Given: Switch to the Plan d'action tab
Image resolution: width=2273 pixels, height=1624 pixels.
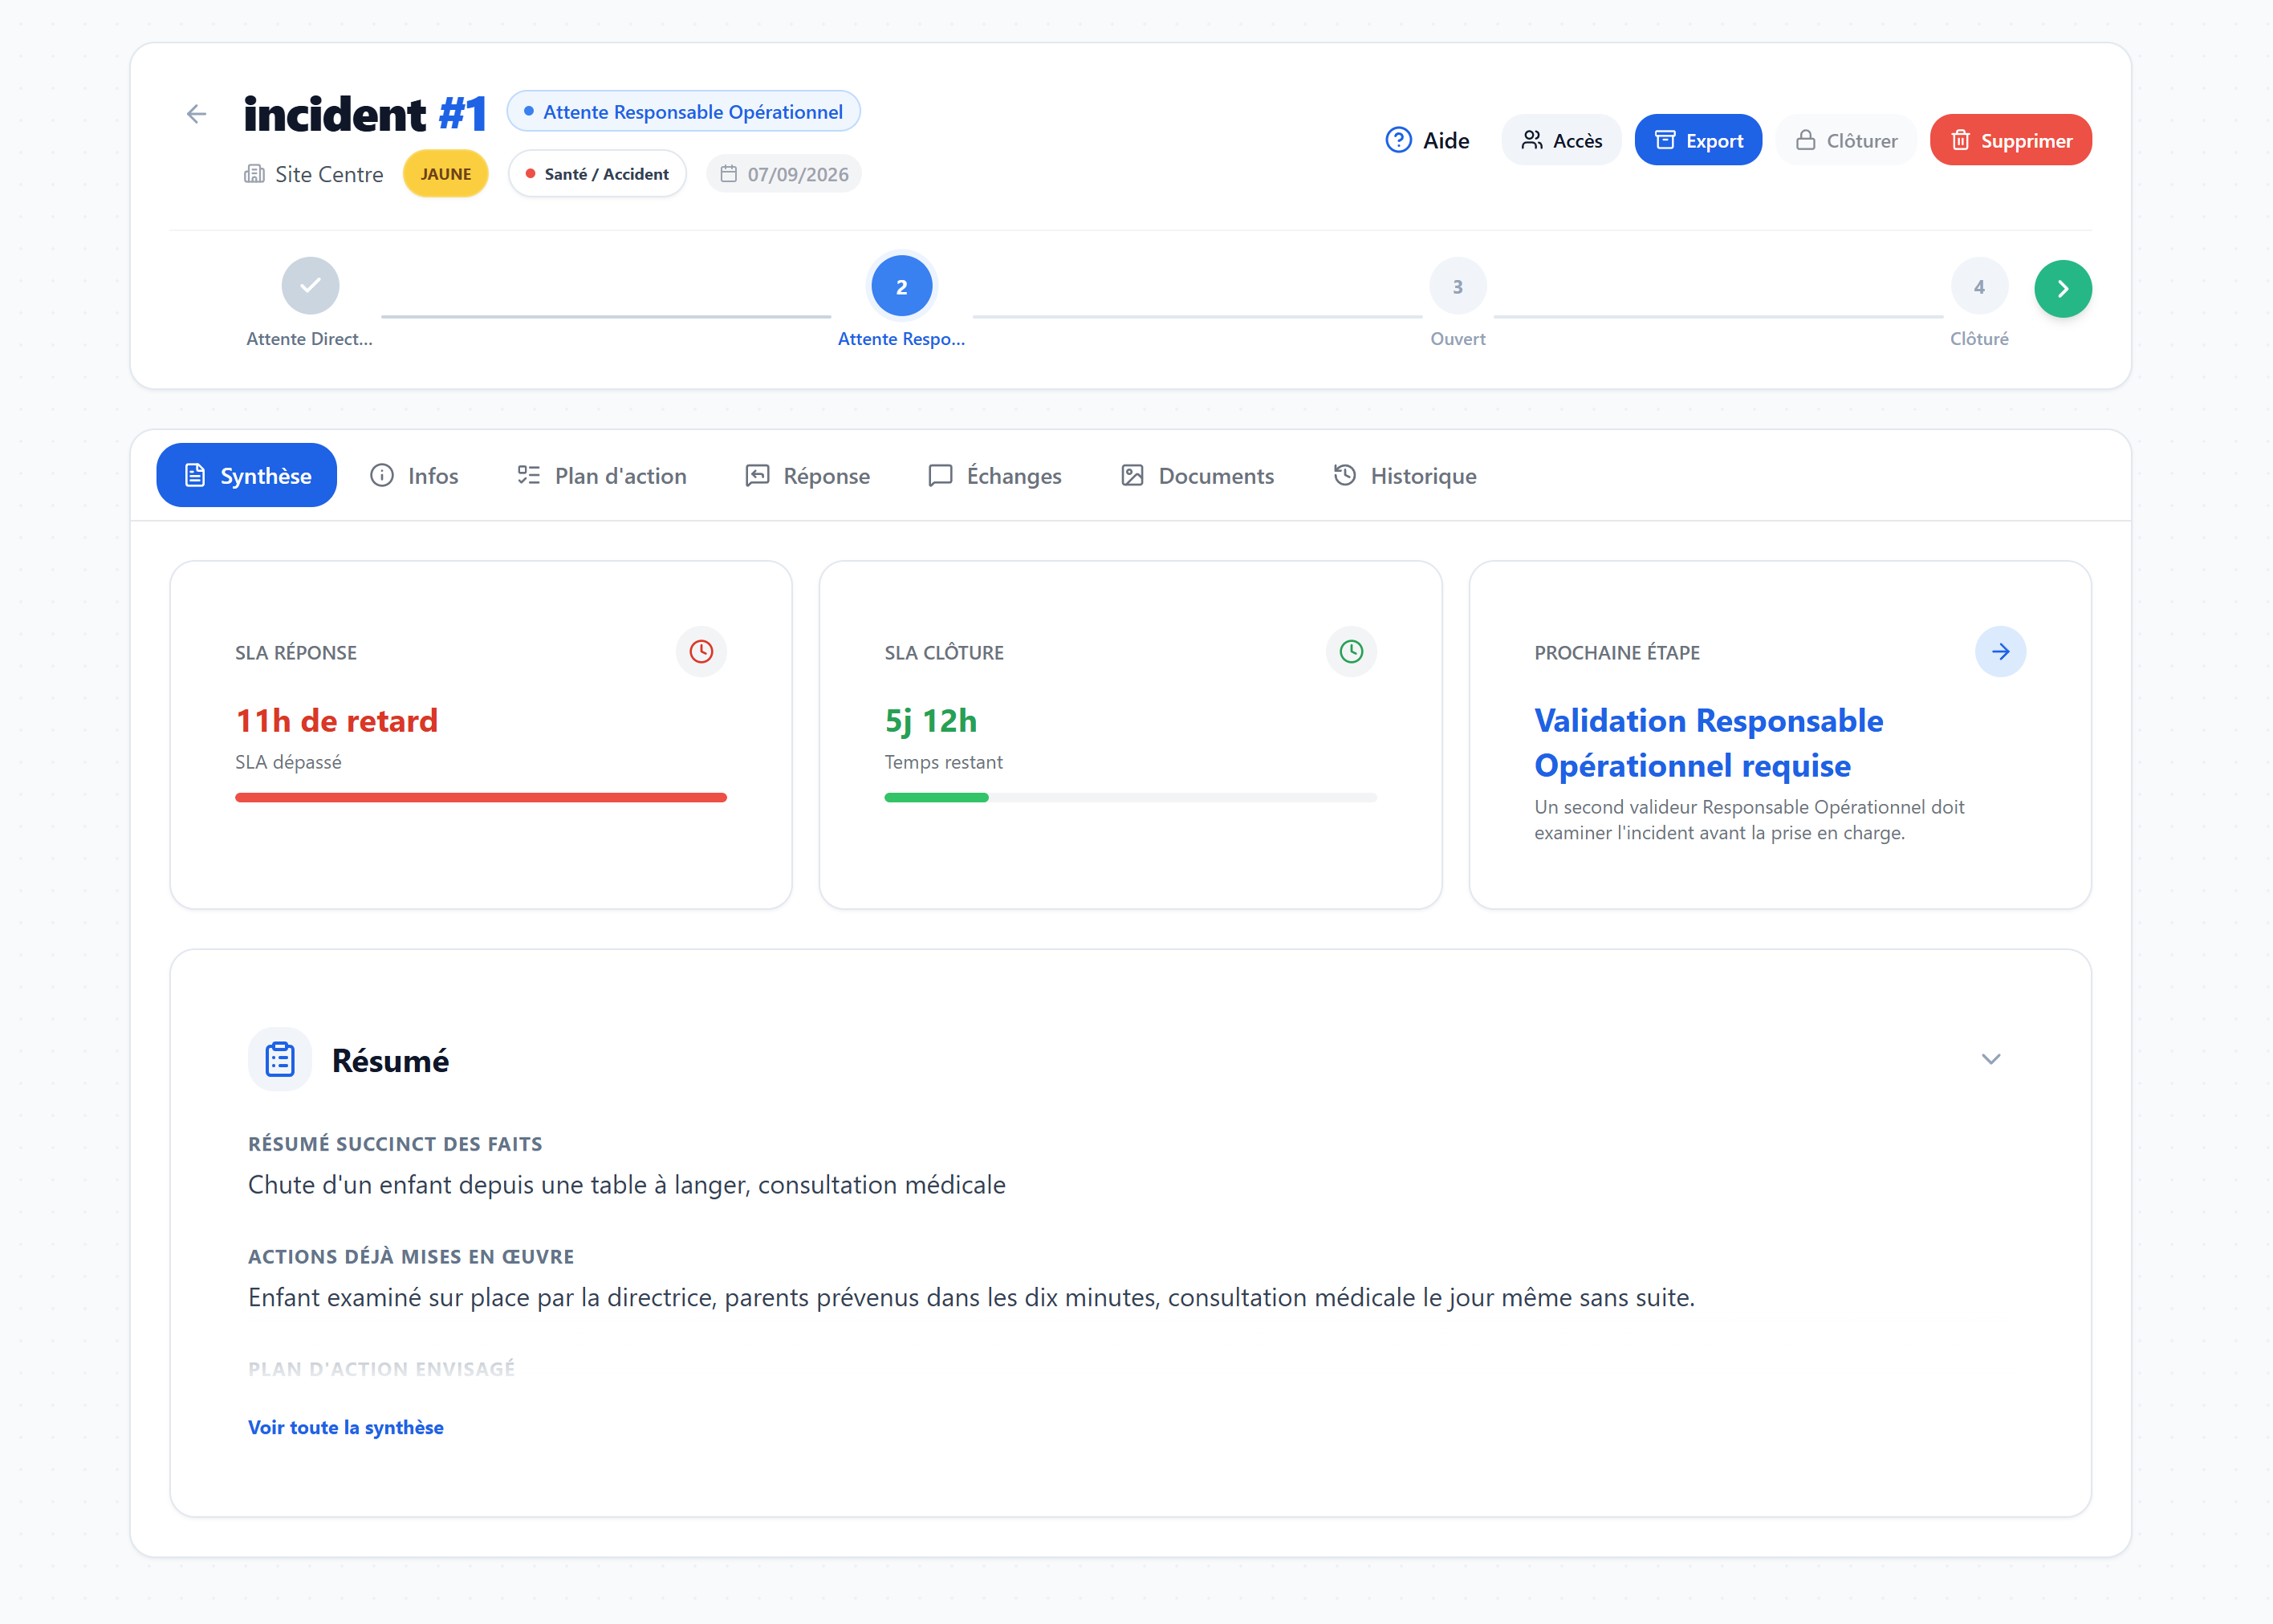Looking at the screenshot, I should pyautogui.click(x=601, y=476).
